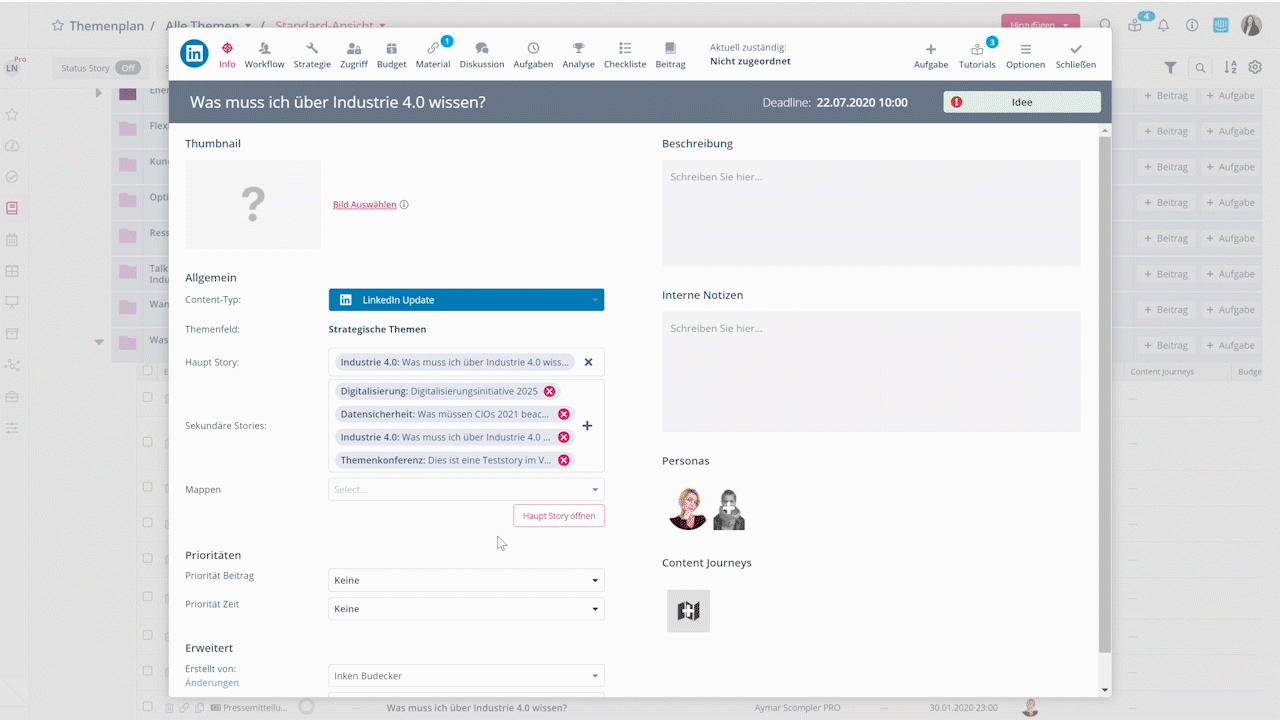Open the Diskussion chat icon

[x=481, y=49]
